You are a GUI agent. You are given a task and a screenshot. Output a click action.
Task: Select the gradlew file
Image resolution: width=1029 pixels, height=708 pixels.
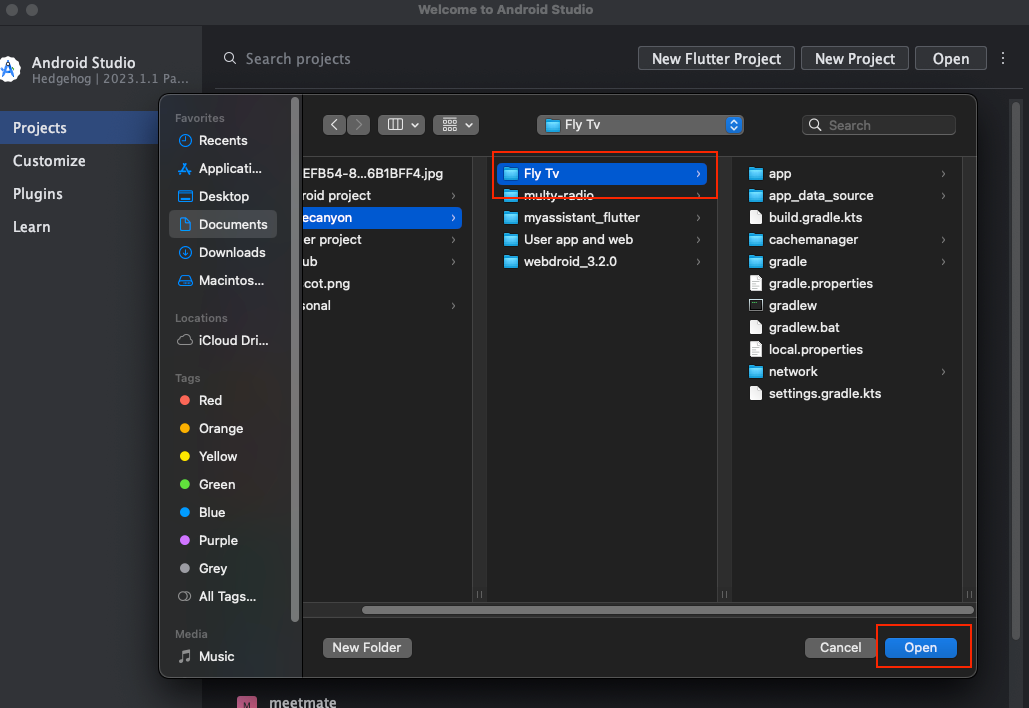click(792, 306)
